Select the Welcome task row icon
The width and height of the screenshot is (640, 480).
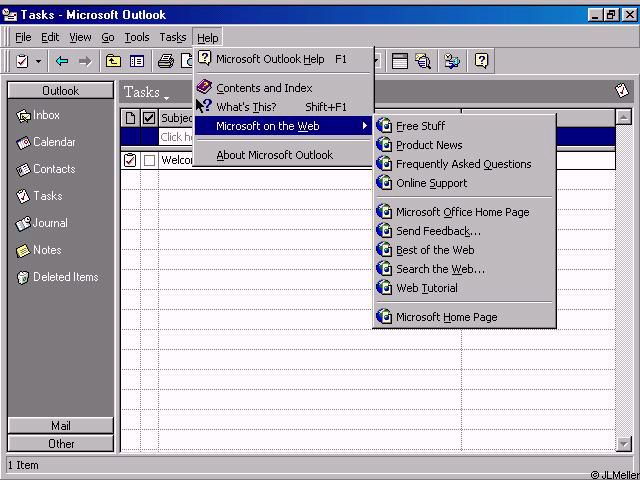point(130,160)
